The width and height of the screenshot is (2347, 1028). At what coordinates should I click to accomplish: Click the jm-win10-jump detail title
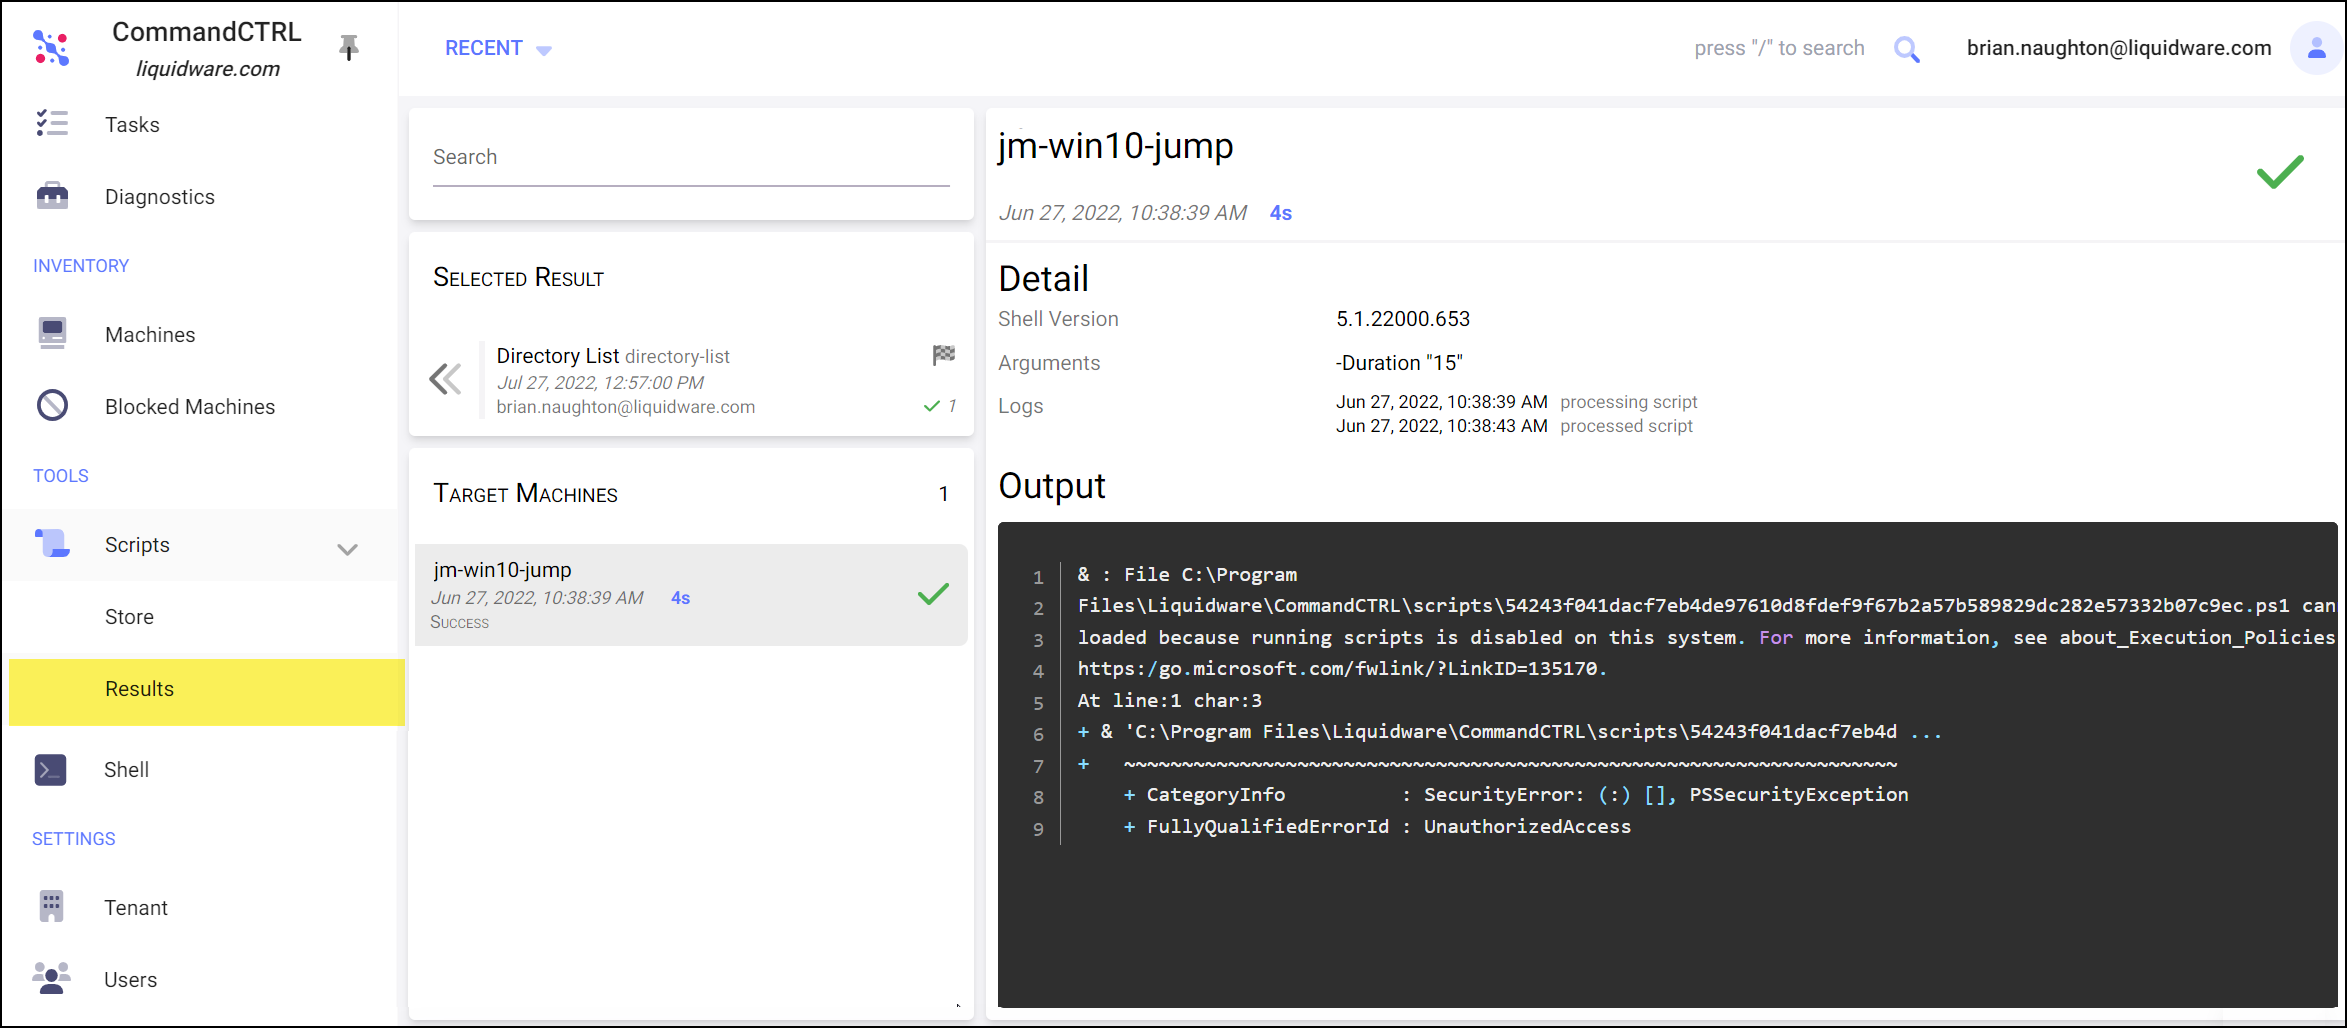click(1115, 146)
